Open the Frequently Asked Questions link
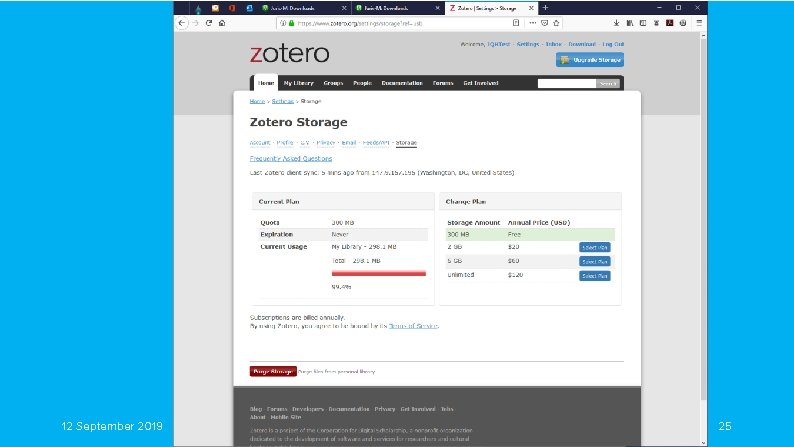794x447 pixels. point(291,158)
